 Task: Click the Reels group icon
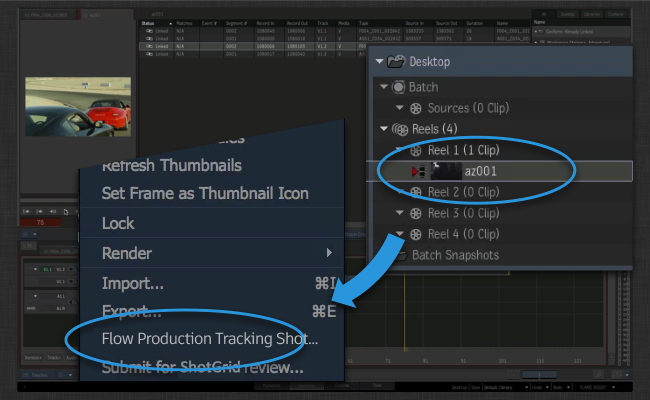pos(400,129)
